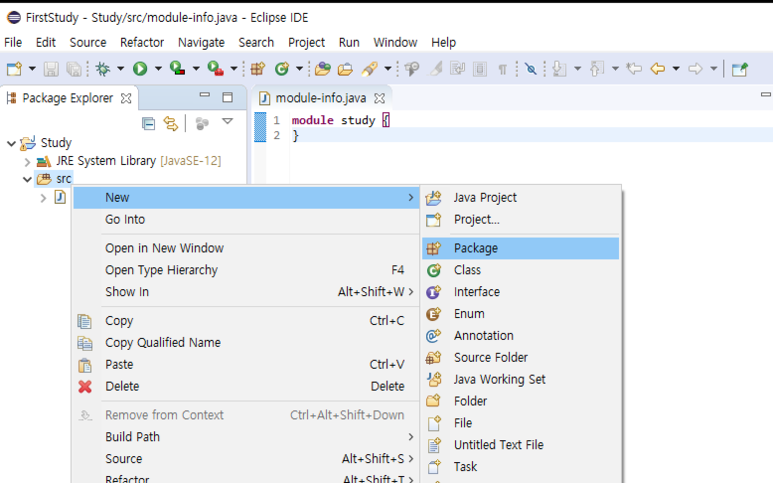Image resolution: width=773 pixels, height=483 pixels.
Task: Toggle Word Wrap toolbar icon
Action: (457, 69)
